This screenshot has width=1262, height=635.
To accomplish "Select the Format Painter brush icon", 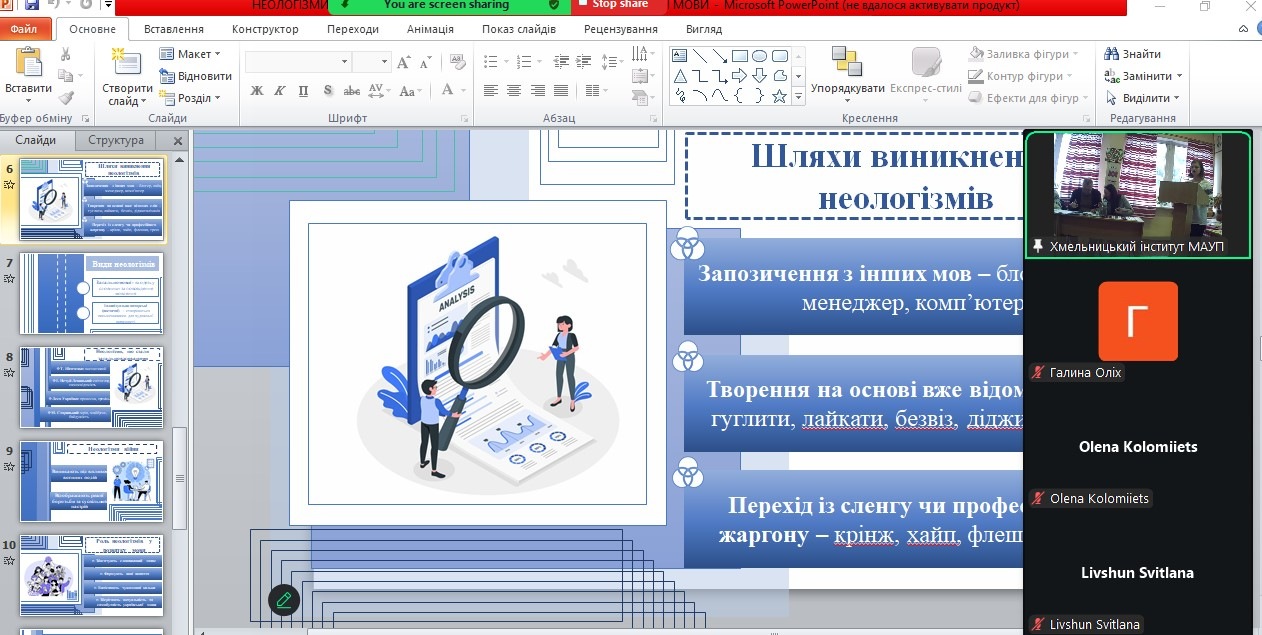I will [66, 98].
